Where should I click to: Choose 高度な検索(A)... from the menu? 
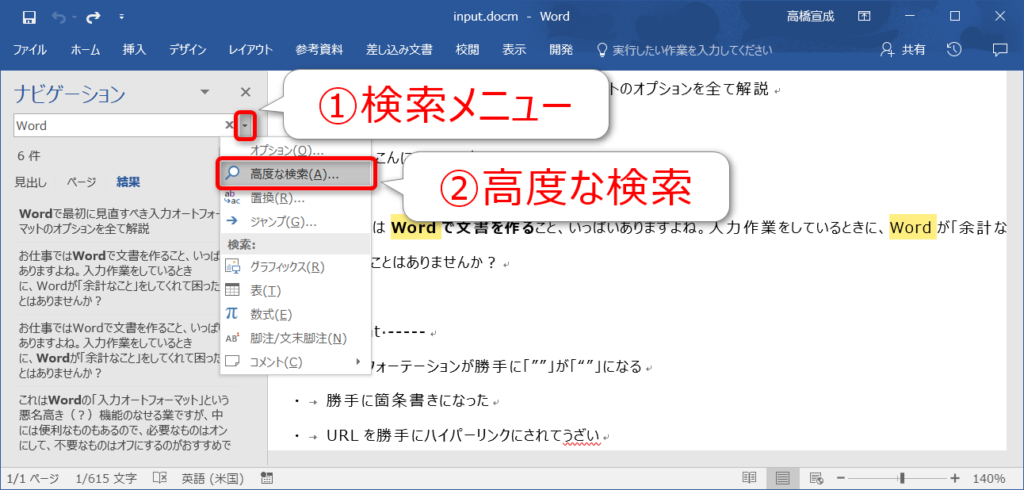(296, 174)
